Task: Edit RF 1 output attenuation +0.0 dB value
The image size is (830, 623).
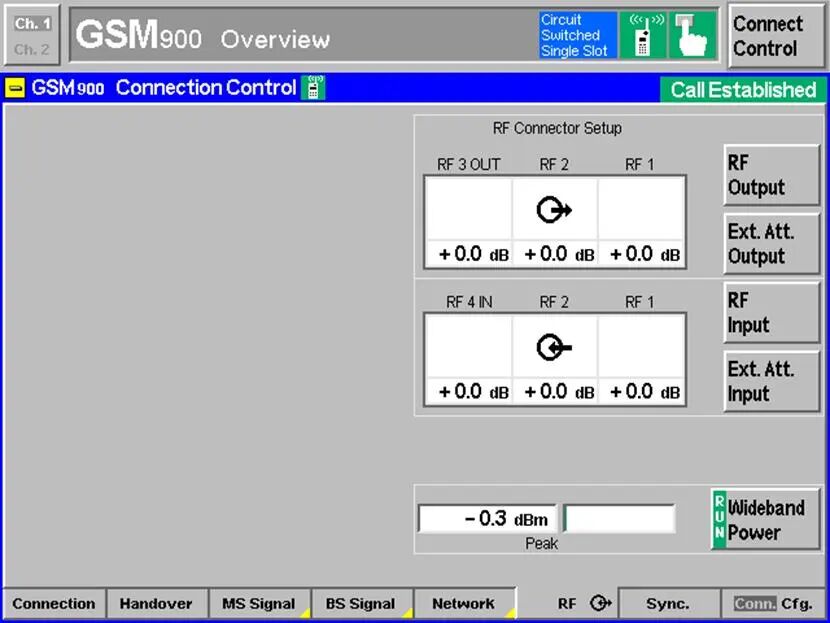Action: click(640, 254)
